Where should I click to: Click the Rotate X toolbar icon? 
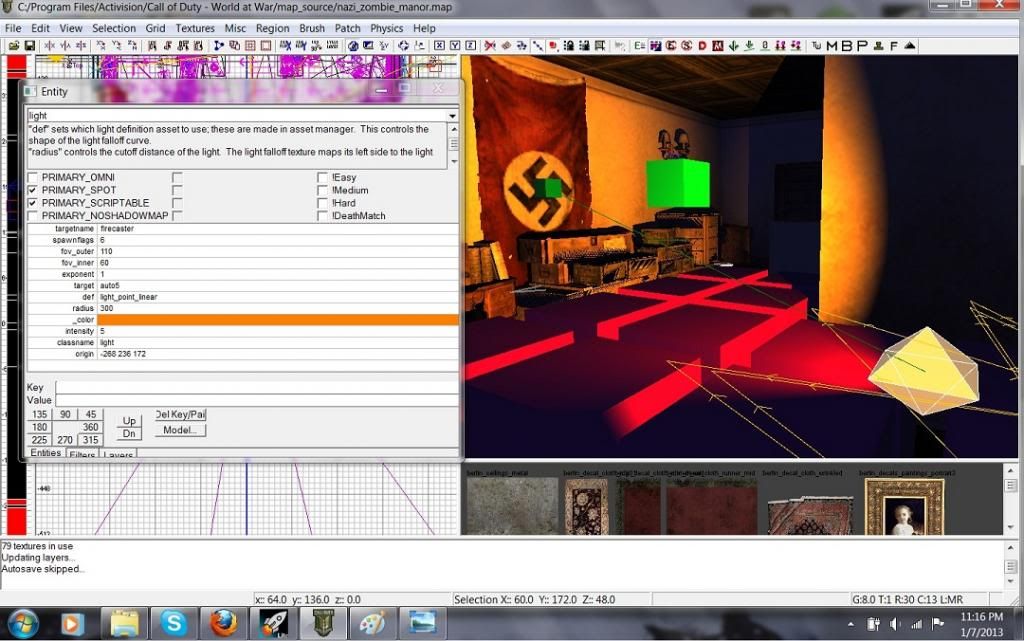[101, 46]
